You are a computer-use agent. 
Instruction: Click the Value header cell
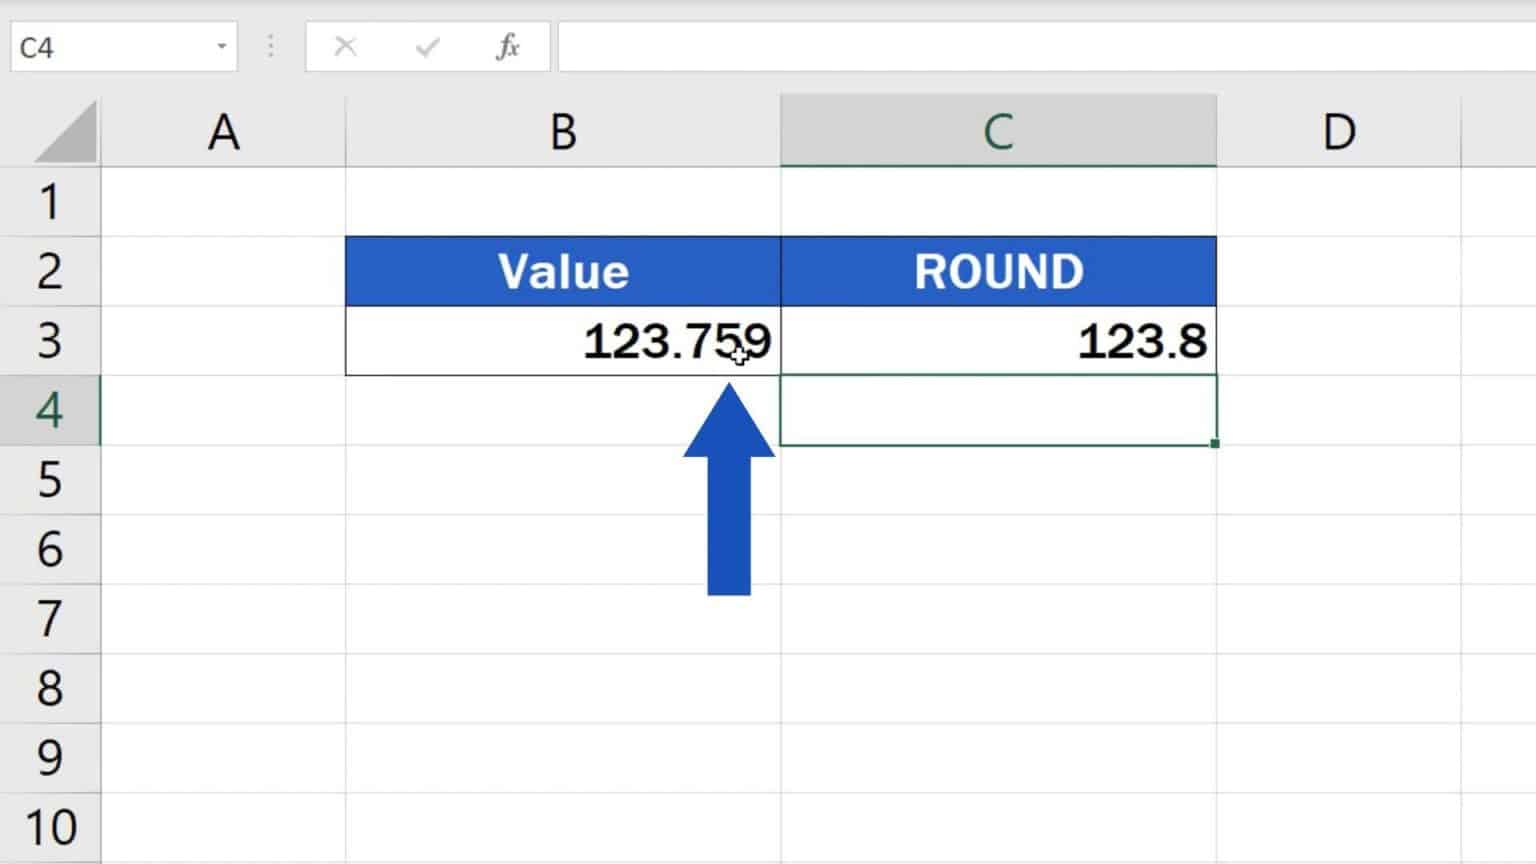[563, 270]
